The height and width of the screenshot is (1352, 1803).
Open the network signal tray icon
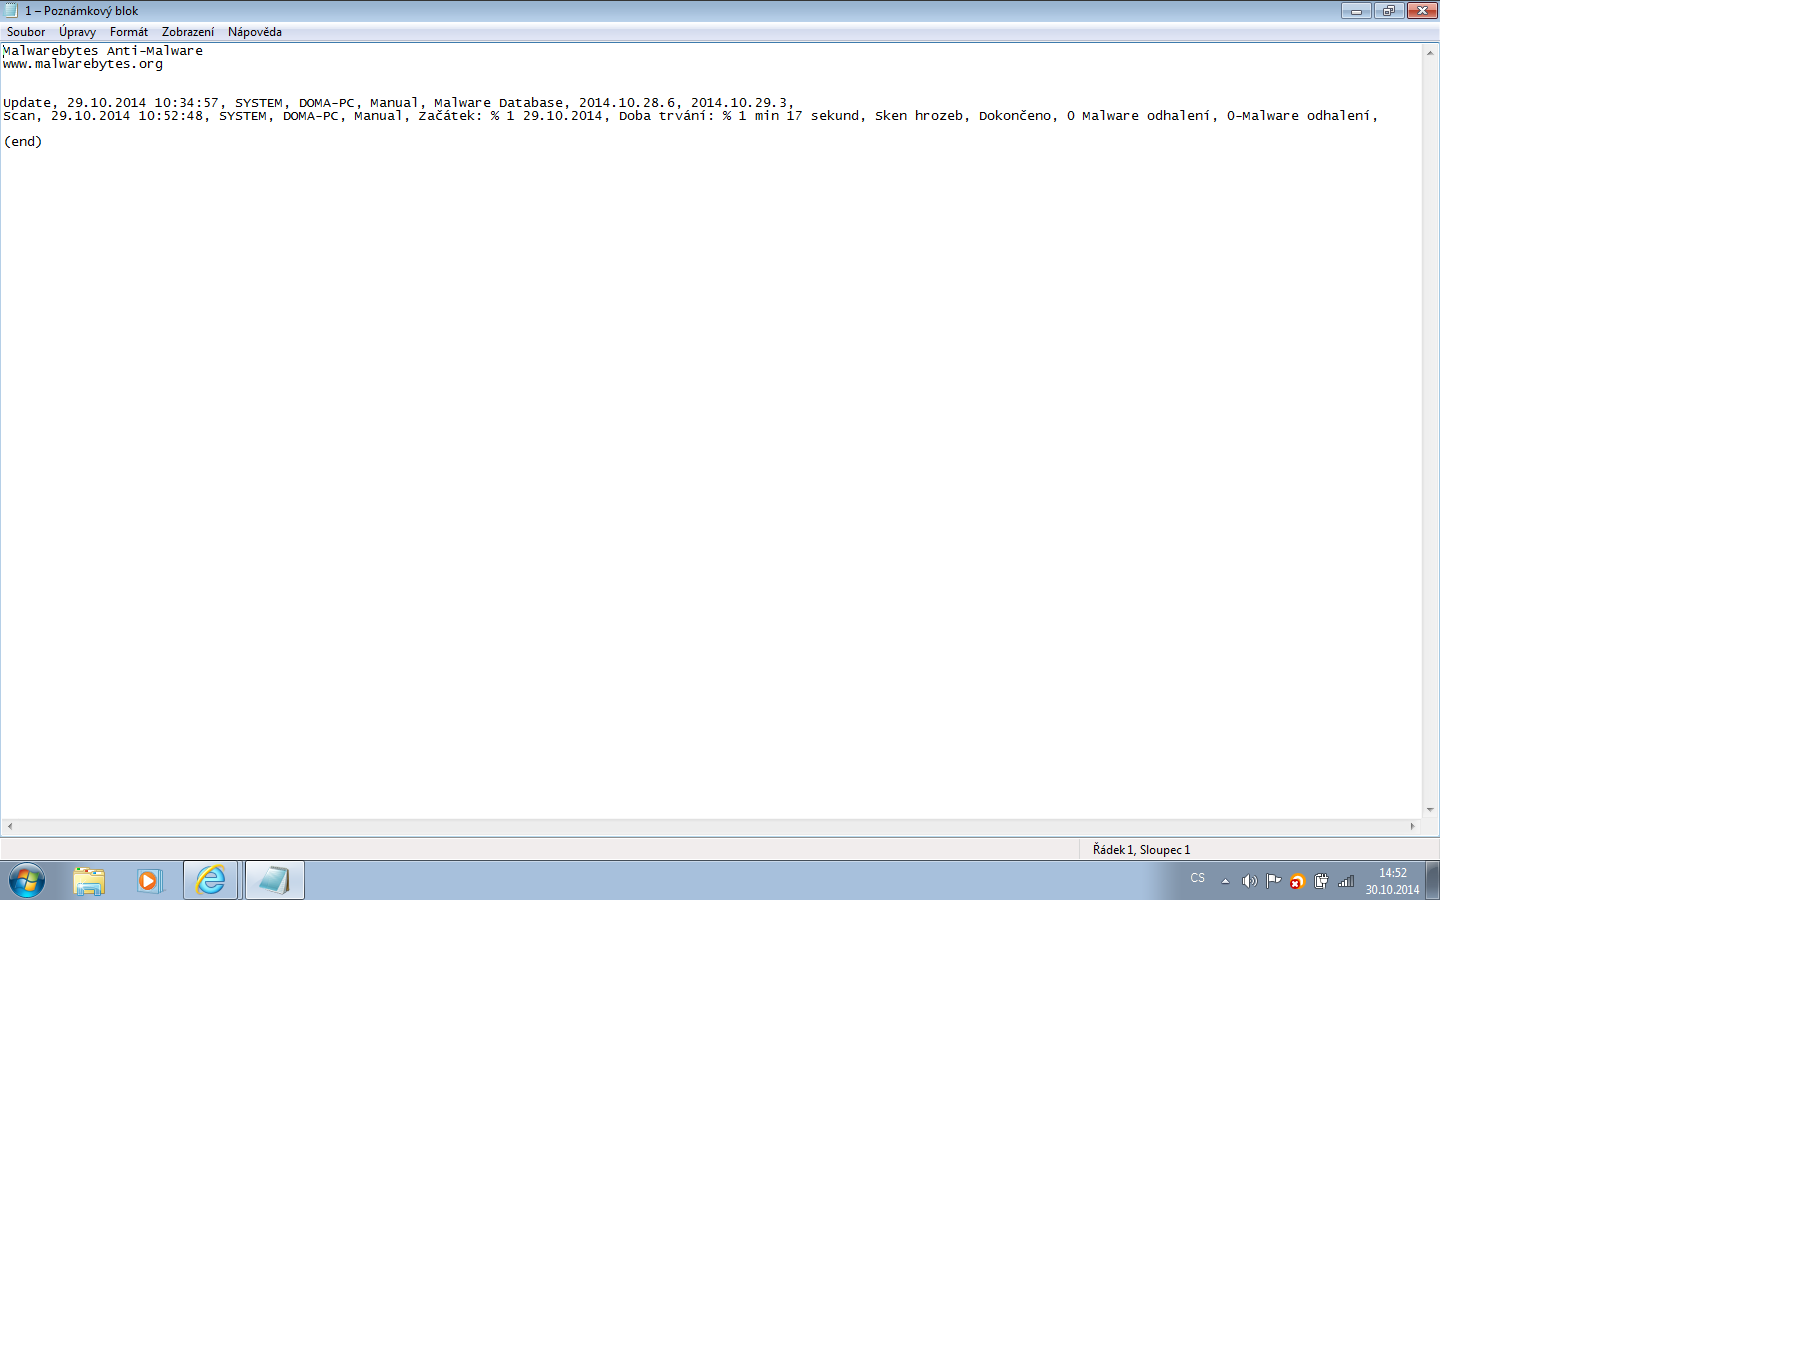[x=1346, y=881]
